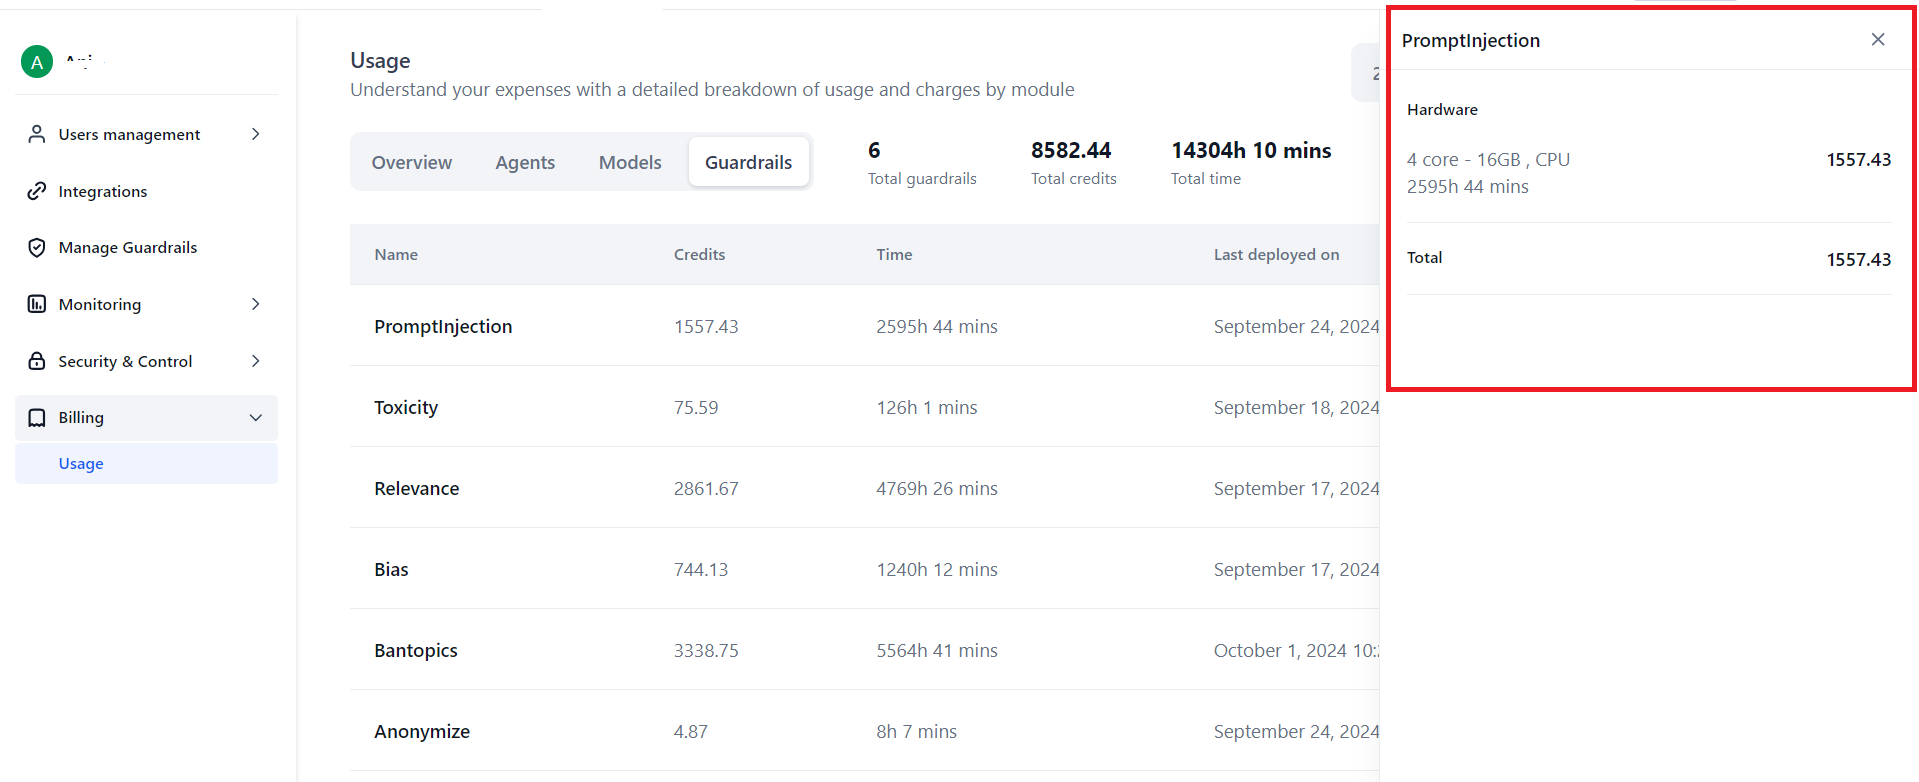Expand the Monitoring submenu arrow
The image size is (1919, 782).
coord(256,304)
